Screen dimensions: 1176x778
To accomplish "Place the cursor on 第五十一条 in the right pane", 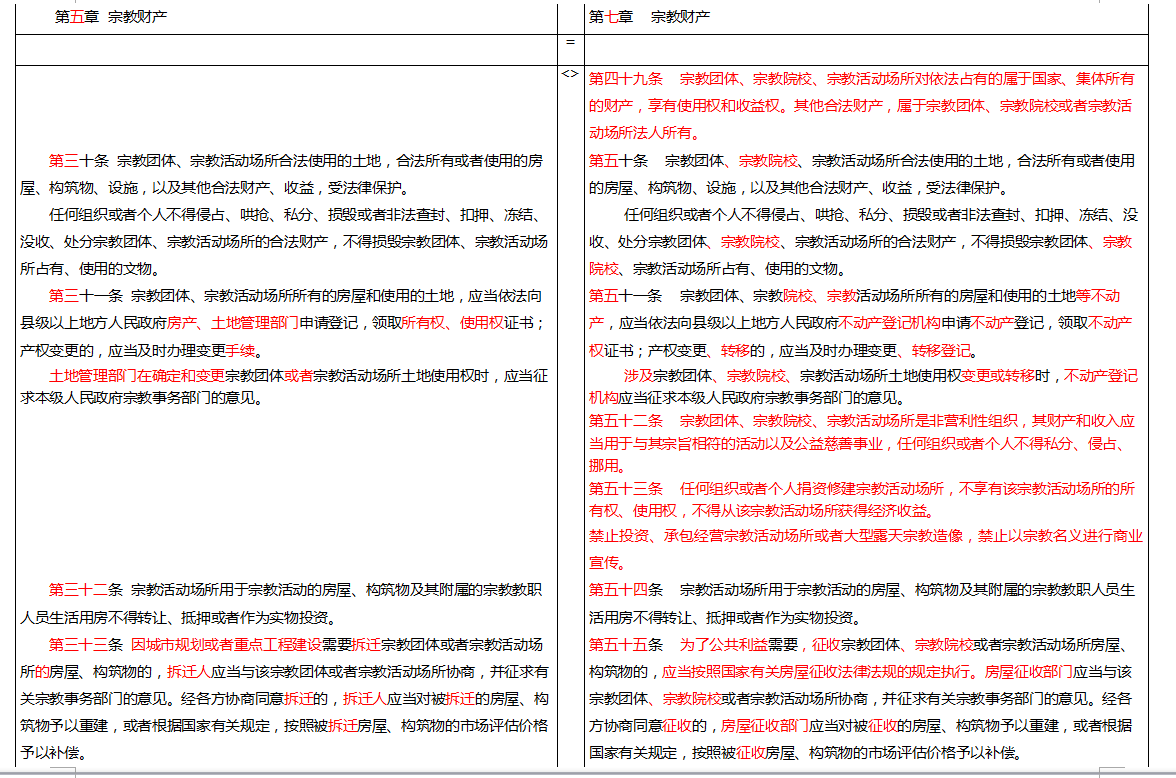I will [x=625, y=296].
